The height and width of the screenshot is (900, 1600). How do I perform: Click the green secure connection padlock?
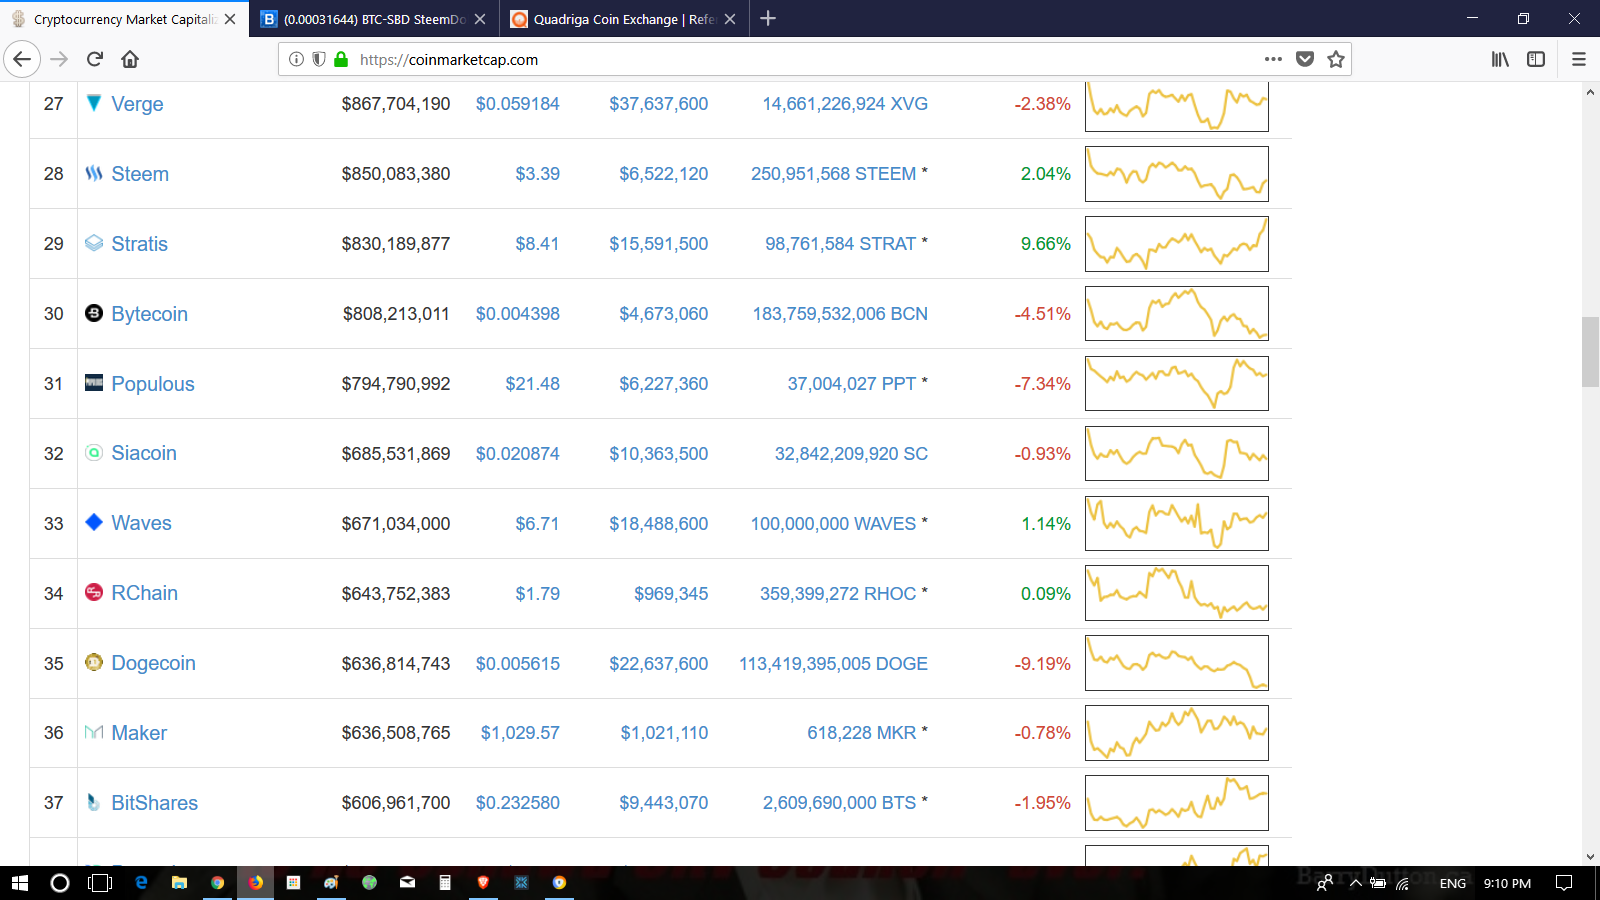click(x=341, y=59)
